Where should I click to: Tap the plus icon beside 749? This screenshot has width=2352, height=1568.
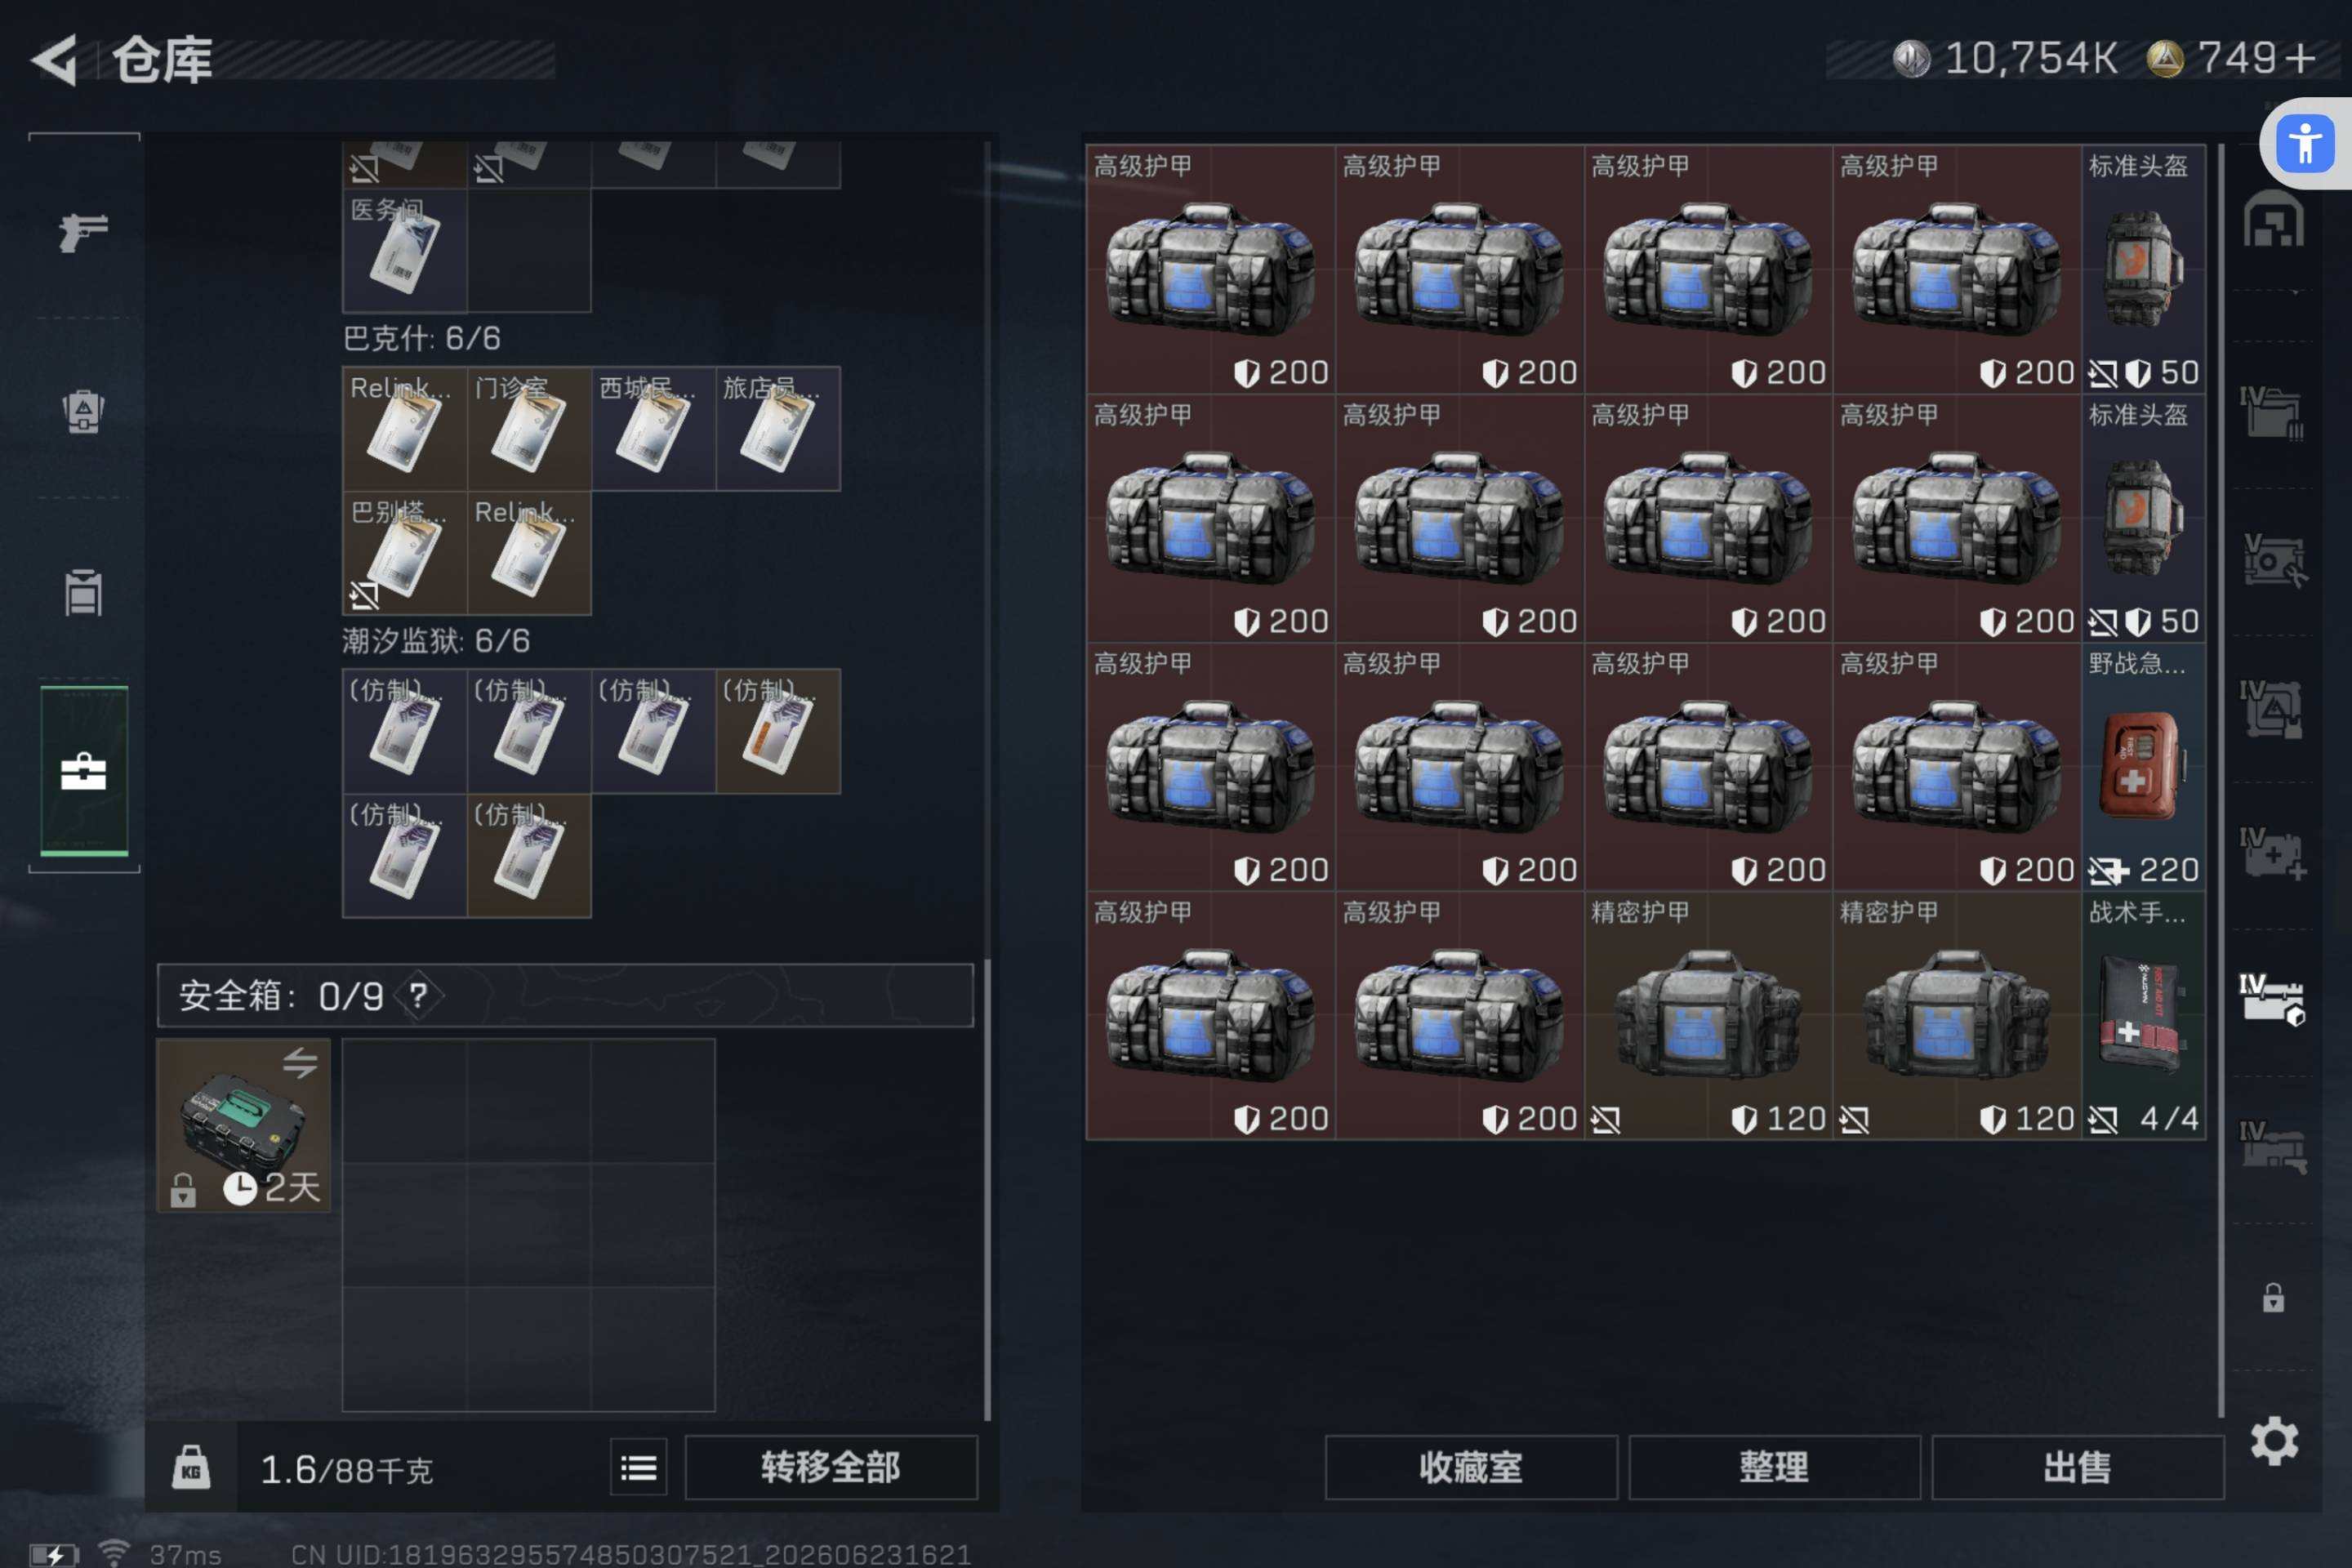[x=2301, y=59]
